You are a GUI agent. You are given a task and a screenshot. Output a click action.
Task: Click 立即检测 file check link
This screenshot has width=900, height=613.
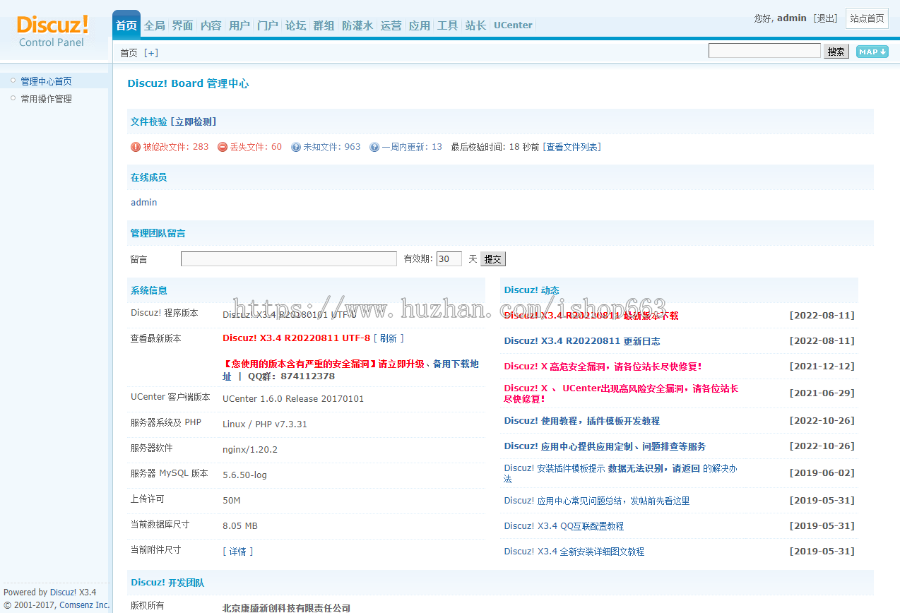[x=193, y=122]
